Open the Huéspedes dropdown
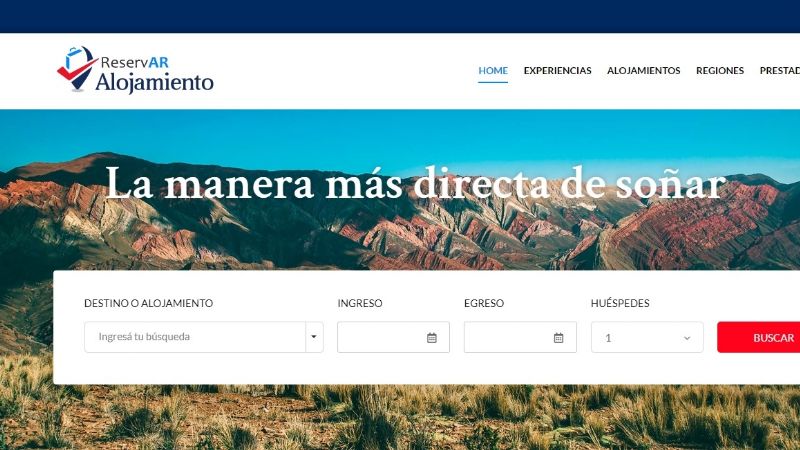 coord(647,337)
